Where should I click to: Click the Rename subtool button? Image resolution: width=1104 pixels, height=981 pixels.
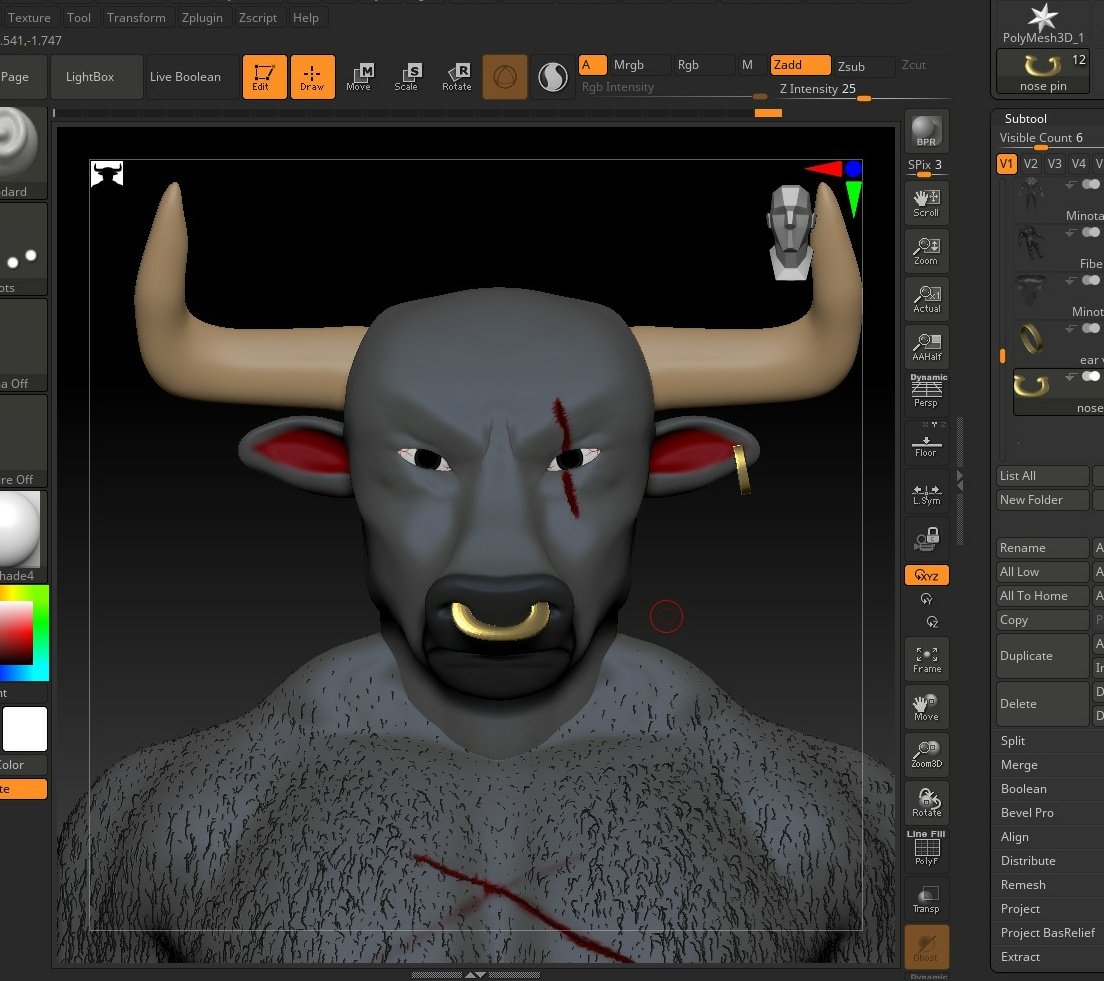pos(1043,547)
